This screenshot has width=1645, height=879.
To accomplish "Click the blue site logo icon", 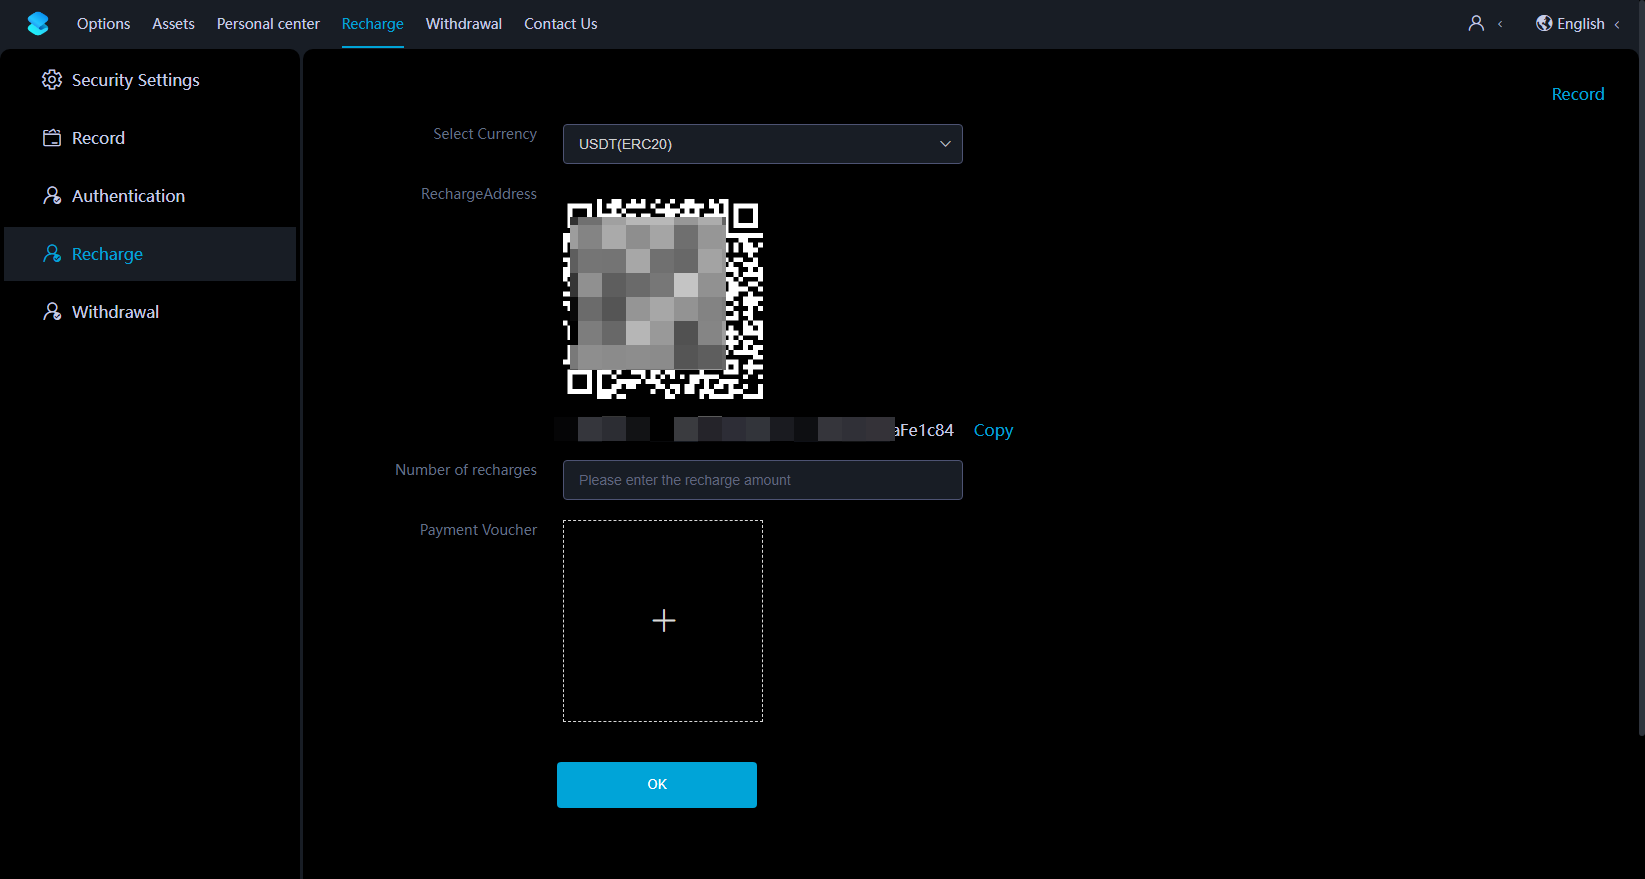I will 38,24.
